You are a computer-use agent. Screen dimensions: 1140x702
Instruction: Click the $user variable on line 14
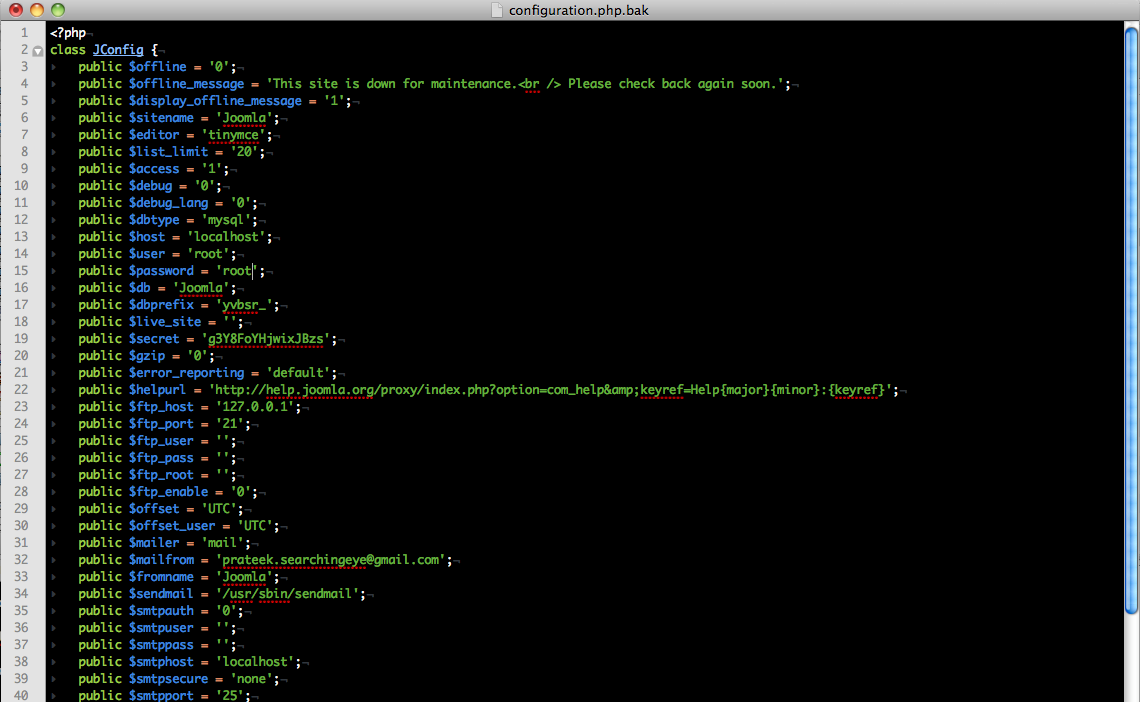tap(147, 254)
